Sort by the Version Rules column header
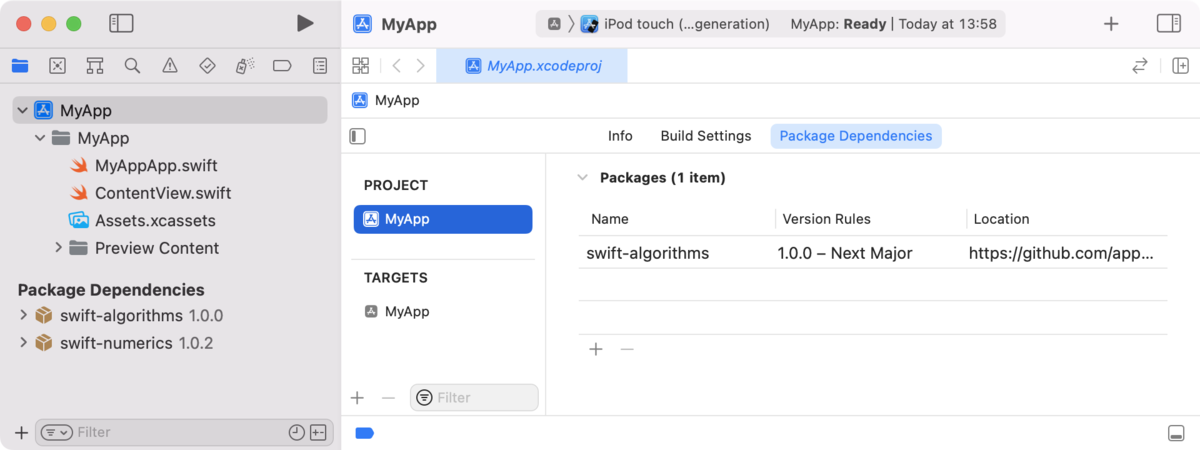 click(826, 219)
